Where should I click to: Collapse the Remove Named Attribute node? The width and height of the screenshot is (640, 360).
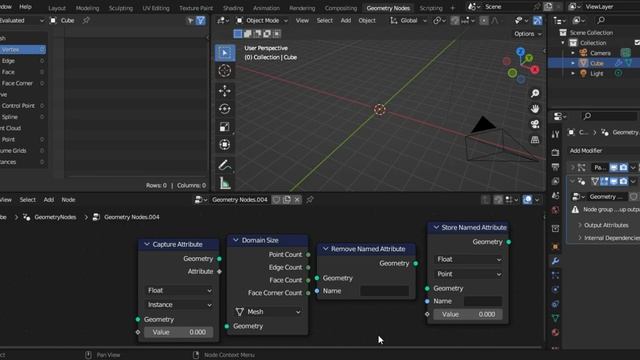coord(325,249)
